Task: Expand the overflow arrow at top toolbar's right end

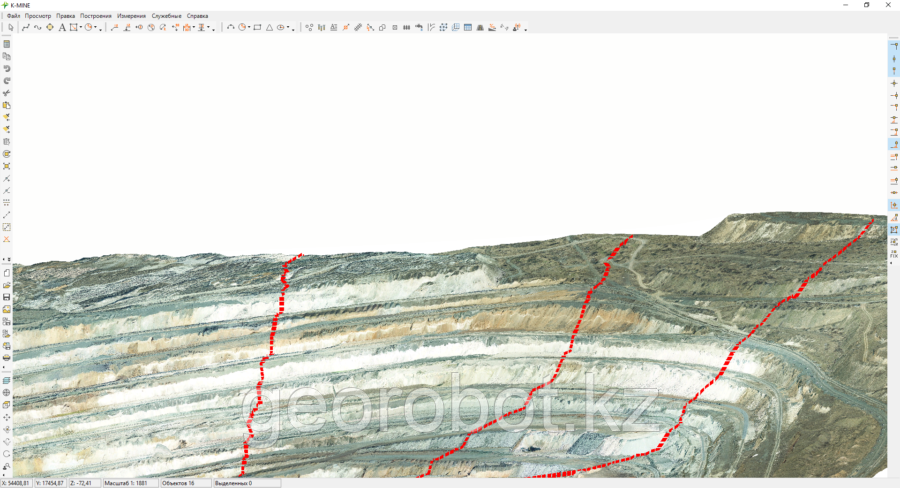Action: tap(526, 29)
